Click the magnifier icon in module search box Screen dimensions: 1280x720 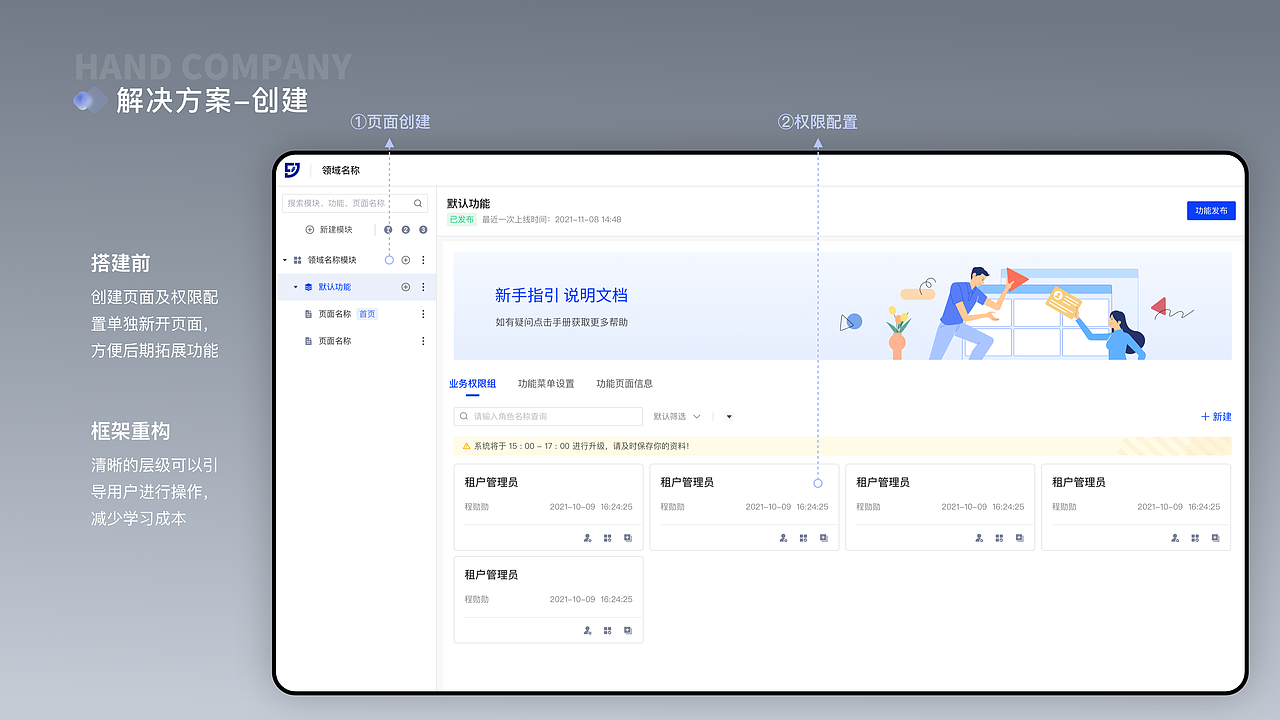(418, 204)
